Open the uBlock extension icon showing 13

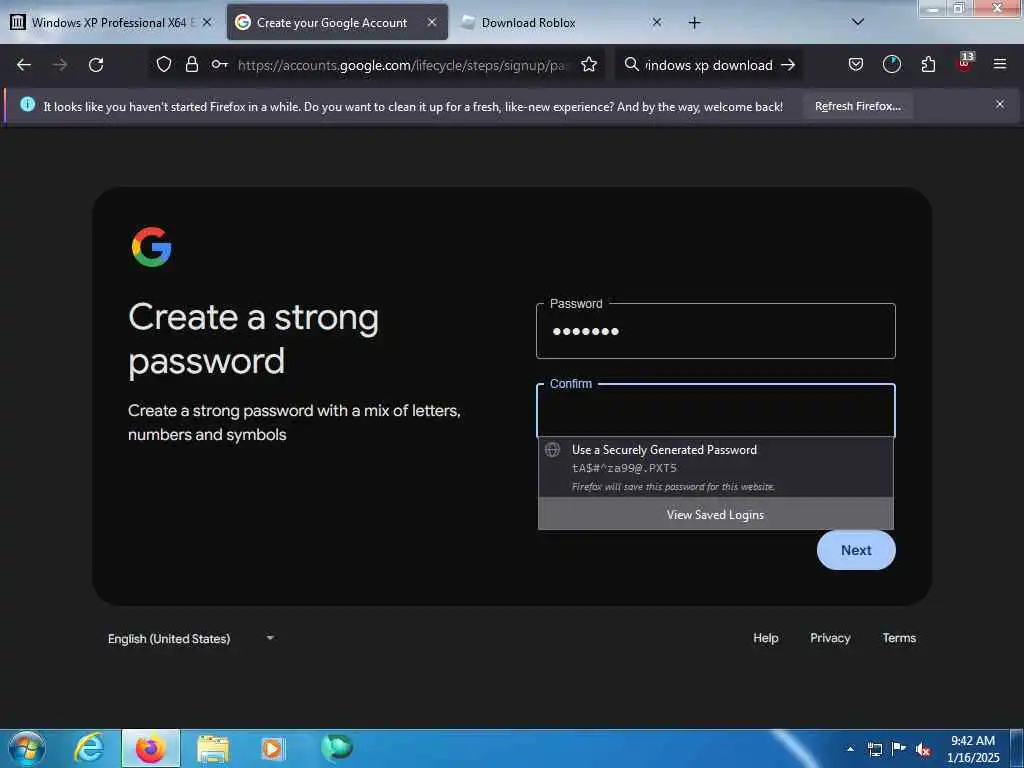tap(965, 63)
